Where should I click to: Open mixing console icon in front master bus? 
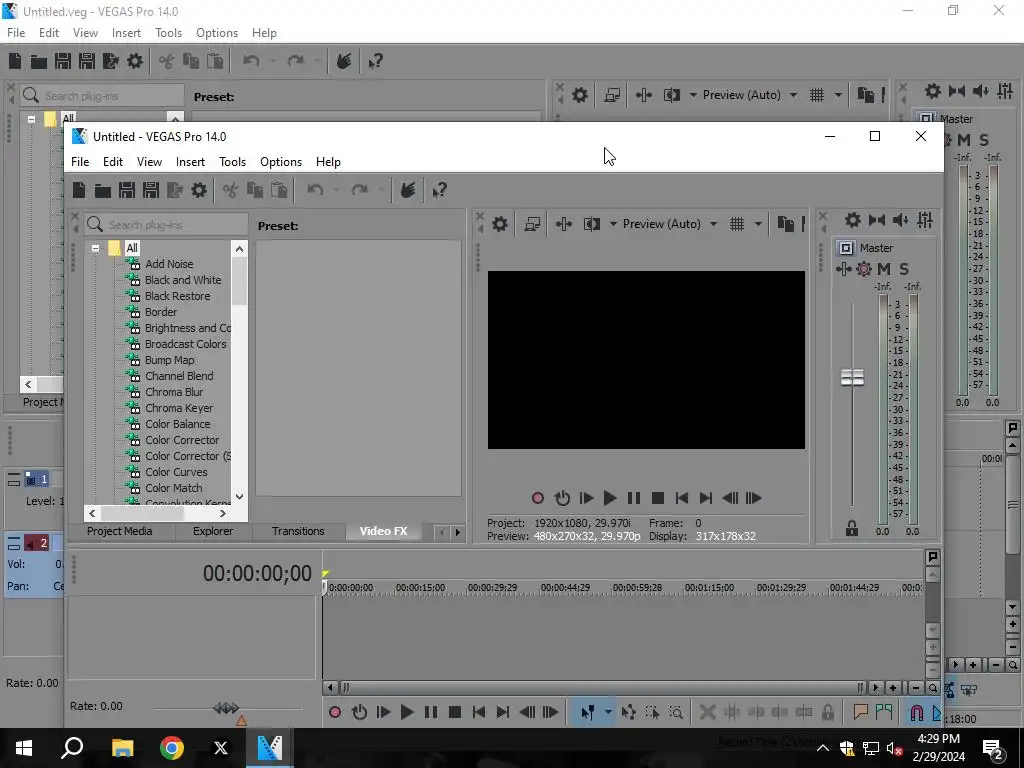(925, 220)
